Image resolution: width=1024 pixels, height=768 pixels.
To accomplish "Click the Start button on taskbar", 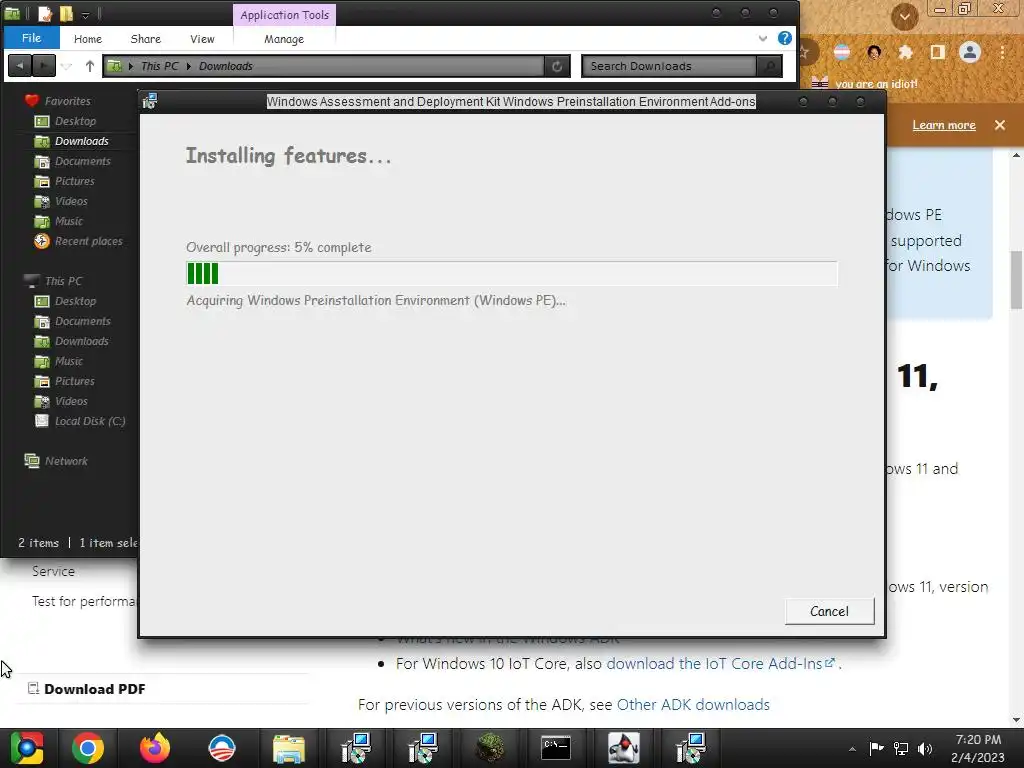I will (x=27, y=748).
